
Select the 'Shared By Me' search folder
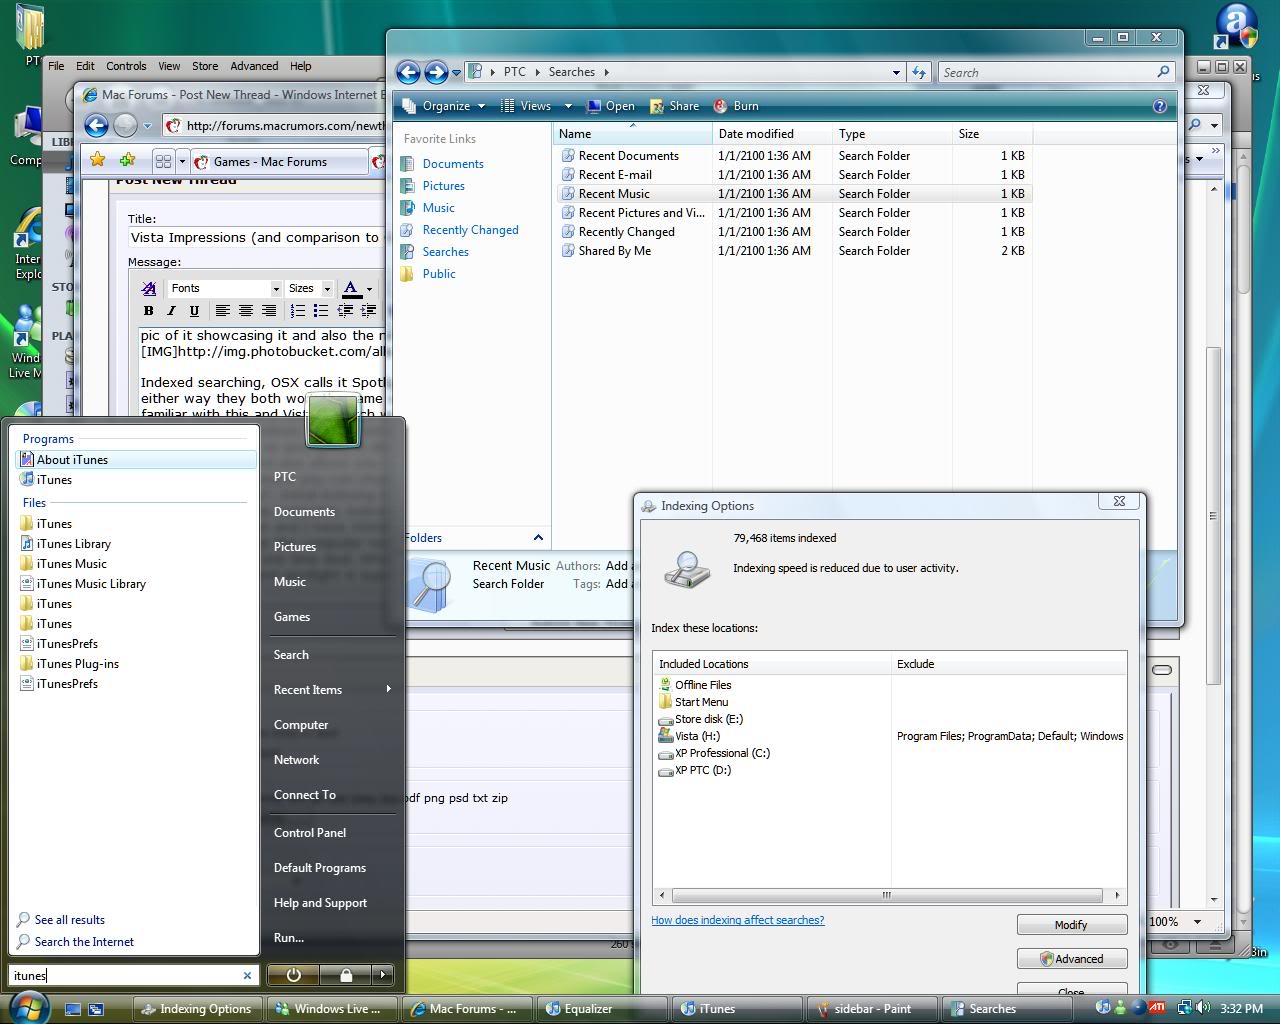click(x=614, y=251)
